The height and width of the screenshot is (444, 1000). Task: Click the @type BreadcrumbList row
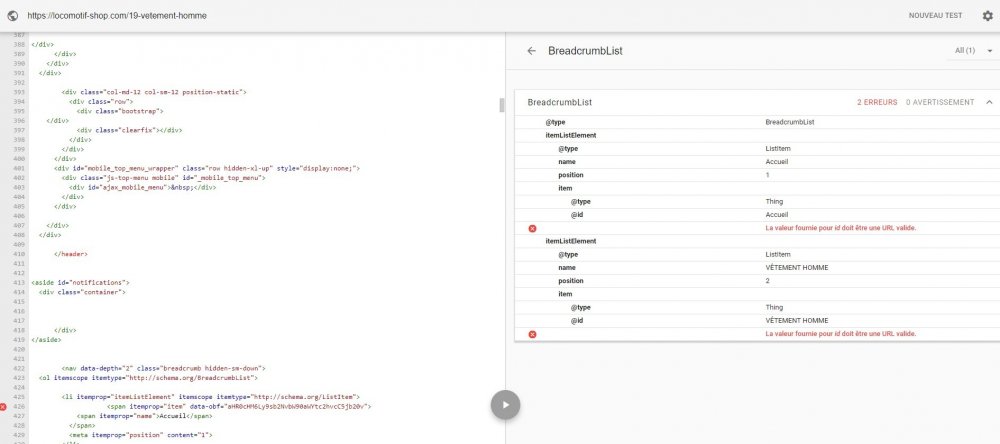tap(757, 122)
